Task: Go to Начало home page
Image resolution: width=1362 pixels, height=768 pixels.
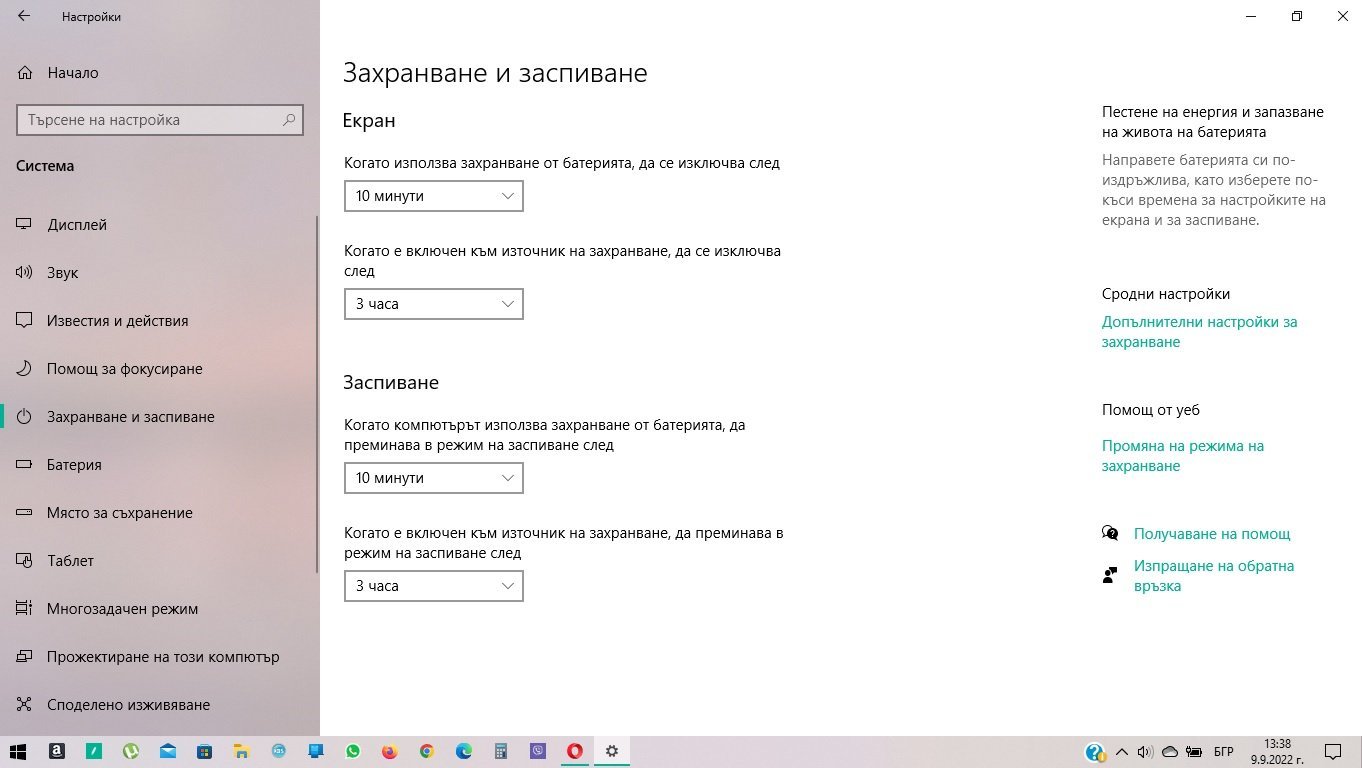Action: click(x=72, y=73)
